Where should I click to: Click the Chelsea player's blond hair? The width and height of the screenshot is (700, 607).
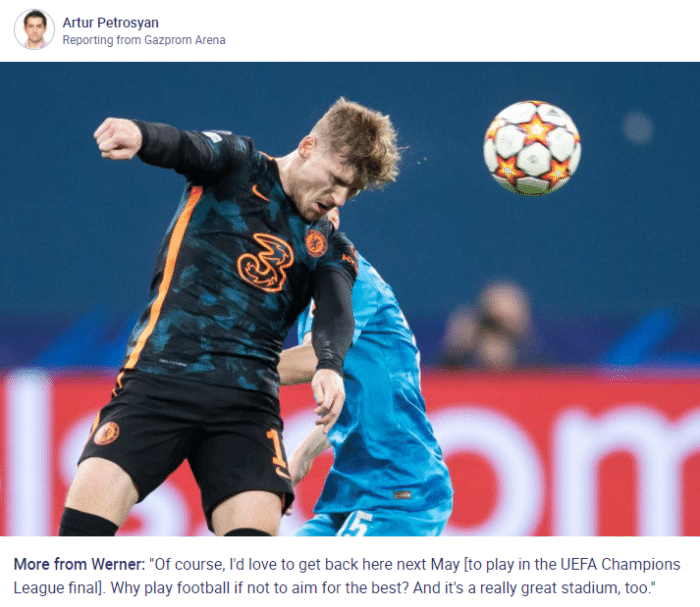[x=357, y=138]
